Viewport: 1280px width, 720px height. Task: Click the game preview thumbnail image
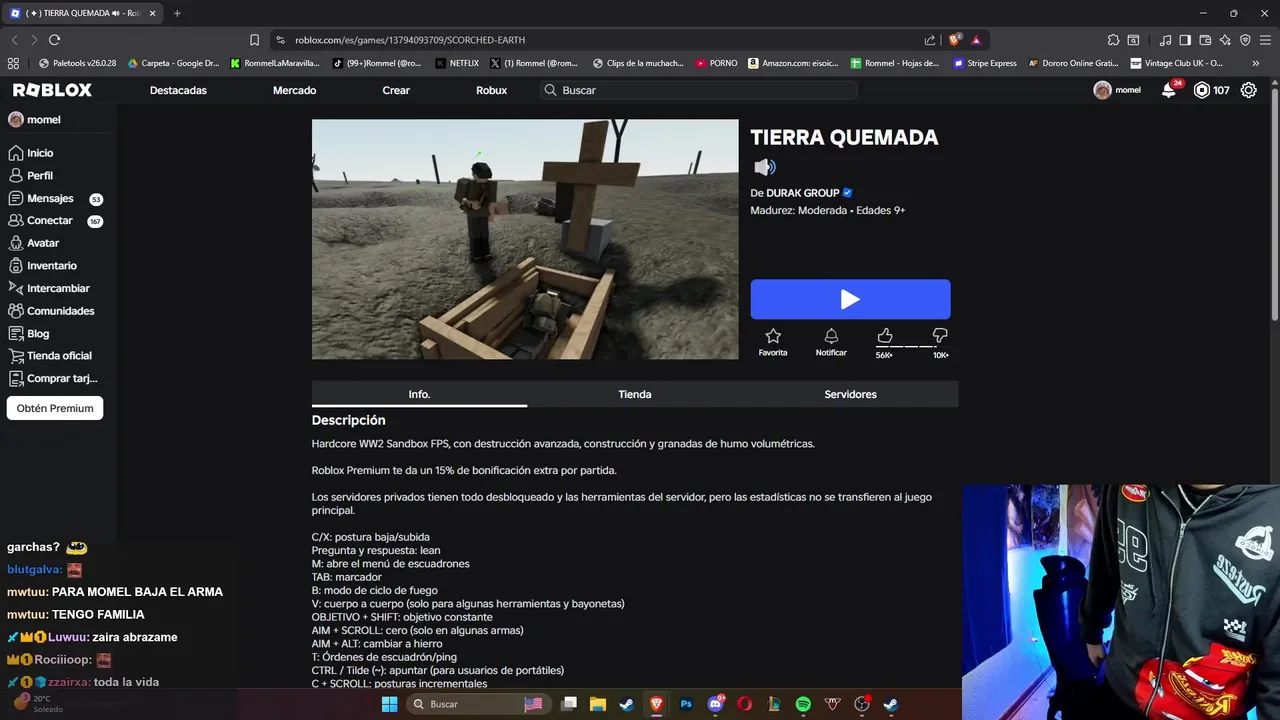525,239
